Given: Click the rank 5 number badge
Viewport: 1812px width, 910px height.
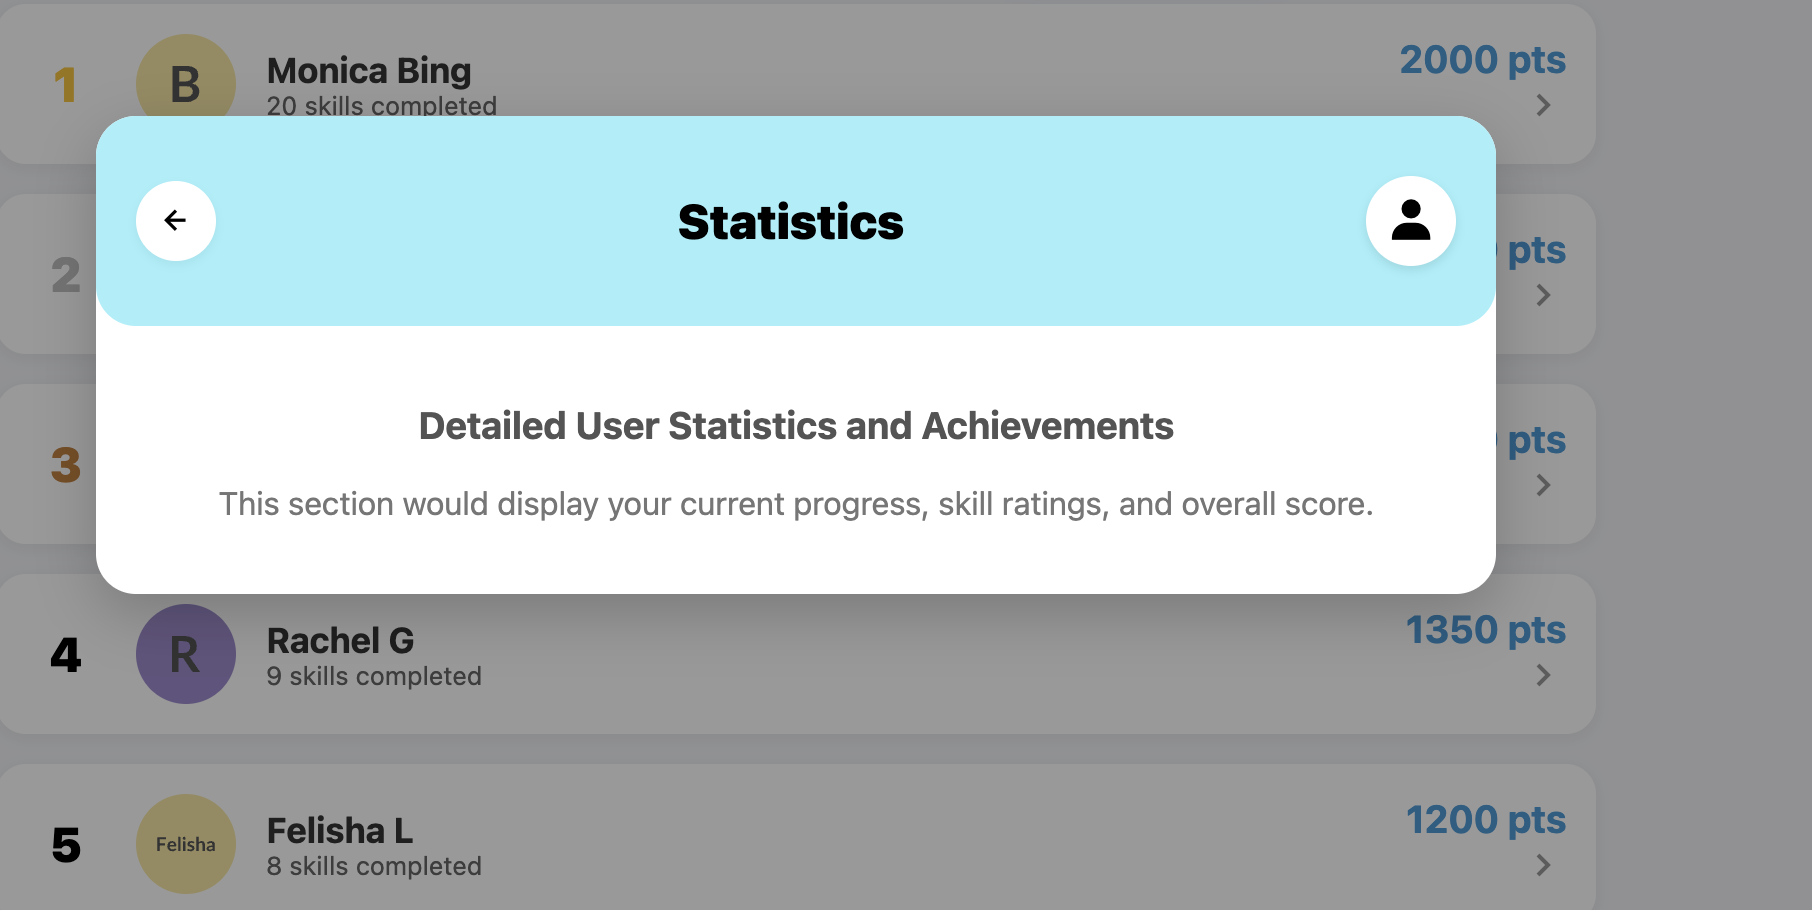Looking at the screenshot, I should 65,845.
